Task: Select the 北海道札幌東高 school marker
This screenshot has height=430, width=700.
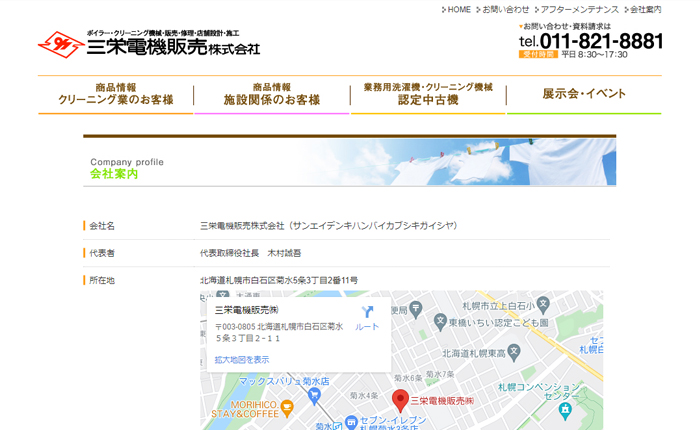Action: coord(514,353)
